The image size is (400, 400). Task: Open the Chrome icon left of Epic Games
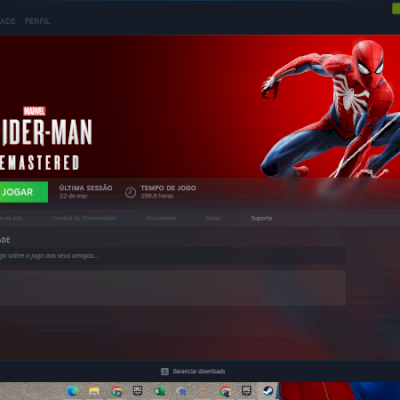click(116, 391)
